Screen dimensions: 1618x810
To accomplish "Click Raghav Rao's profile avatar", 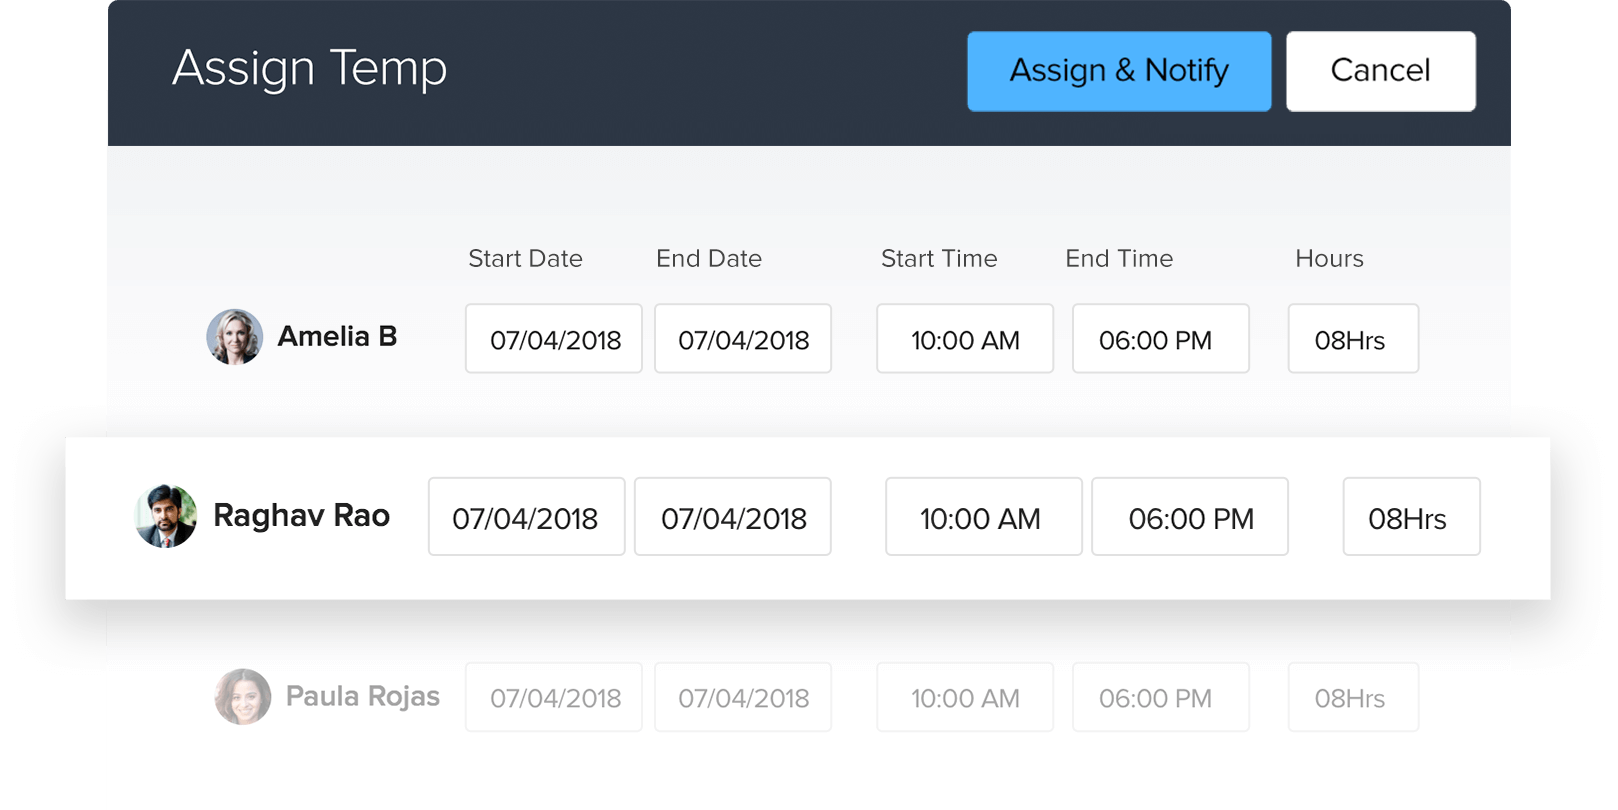I will tap(166, 516).
